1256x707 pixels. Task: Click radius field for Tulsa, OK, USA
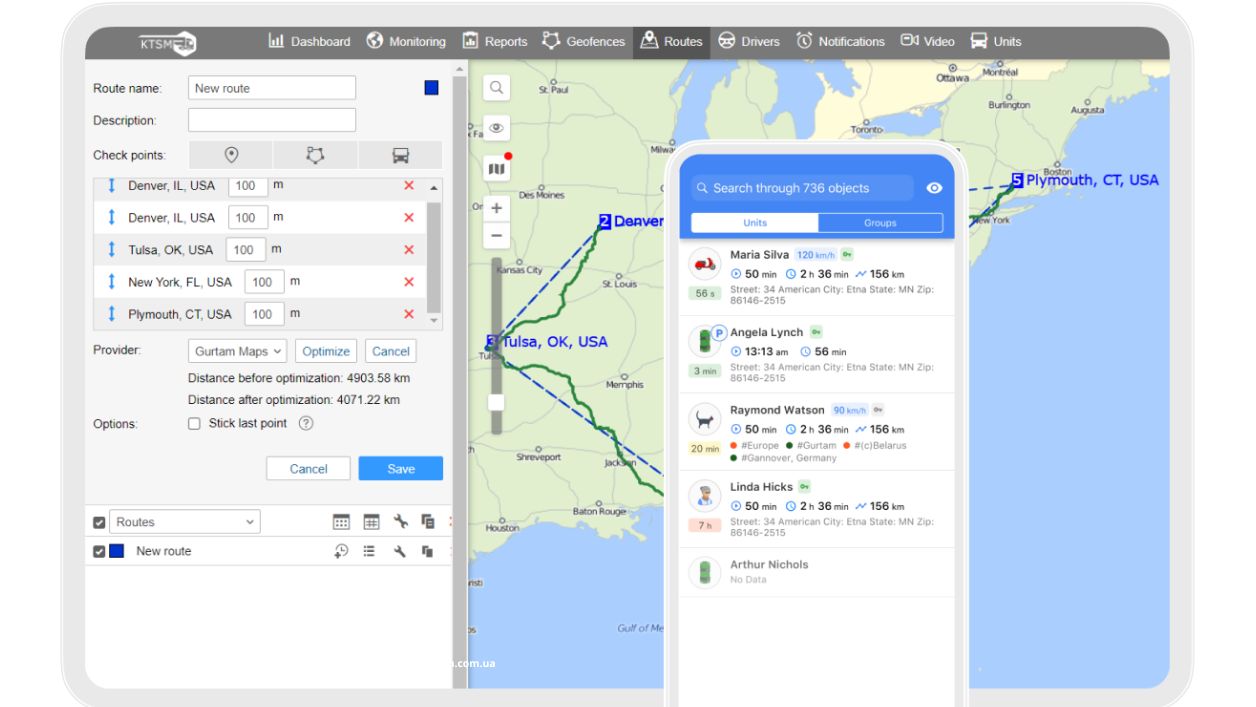pyautogui.click(x=246, y=250)
